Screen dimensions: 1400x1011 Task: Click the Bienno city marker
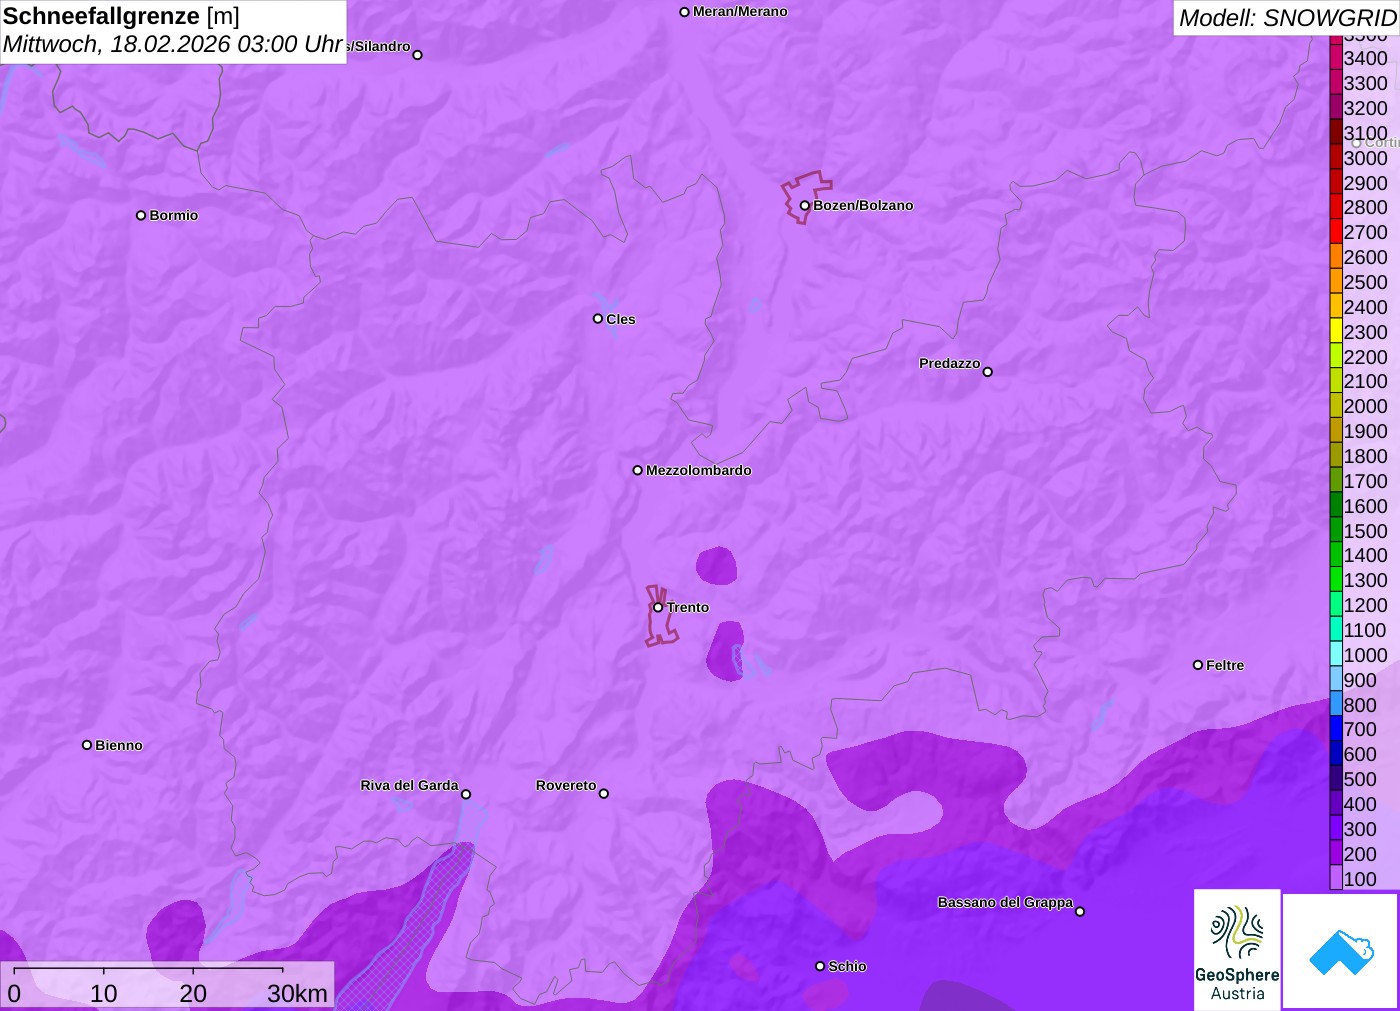[87, 745]
